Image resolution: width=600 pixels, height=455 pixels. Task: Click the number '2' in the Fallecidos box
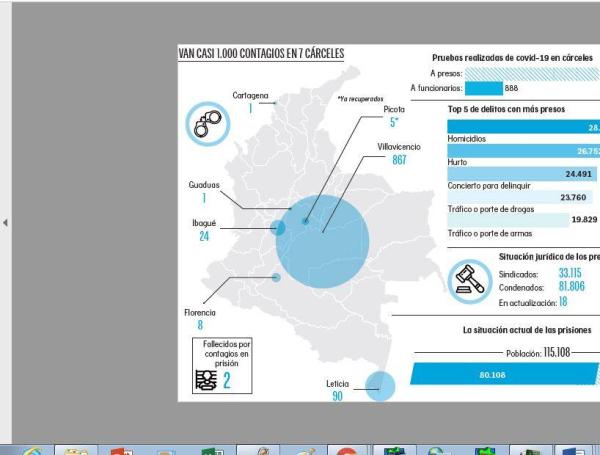pos(227,380)
